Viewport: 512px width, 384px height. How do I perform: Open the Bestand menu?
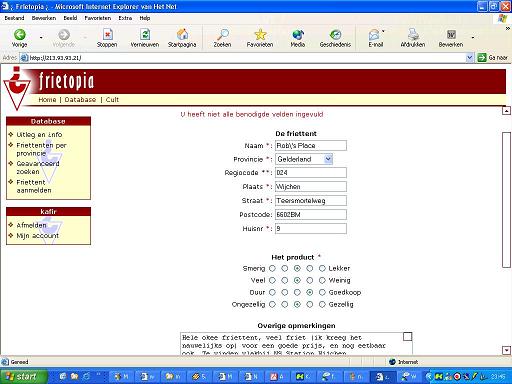pyautogui.click(x=14, y=18)
